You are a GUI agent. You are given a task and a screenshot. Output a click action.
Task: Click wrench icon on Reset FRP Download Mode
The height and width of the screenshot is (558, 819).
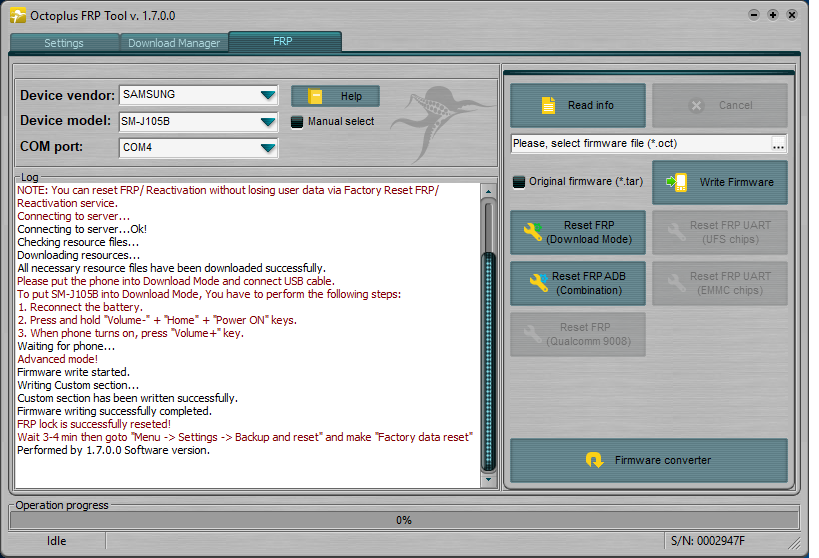coord(533,231)
